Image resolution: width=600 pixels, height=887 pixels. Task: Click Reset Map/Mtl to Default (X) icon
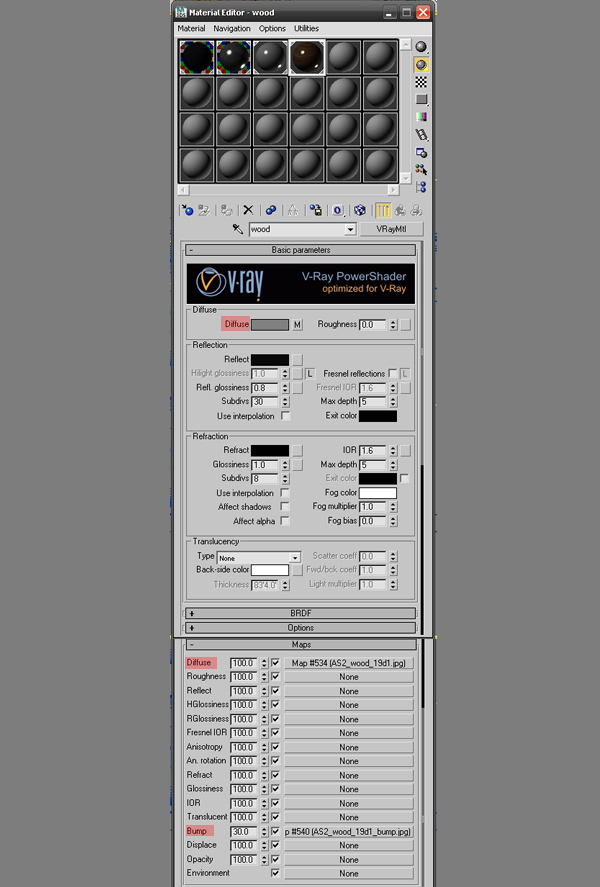248,211
